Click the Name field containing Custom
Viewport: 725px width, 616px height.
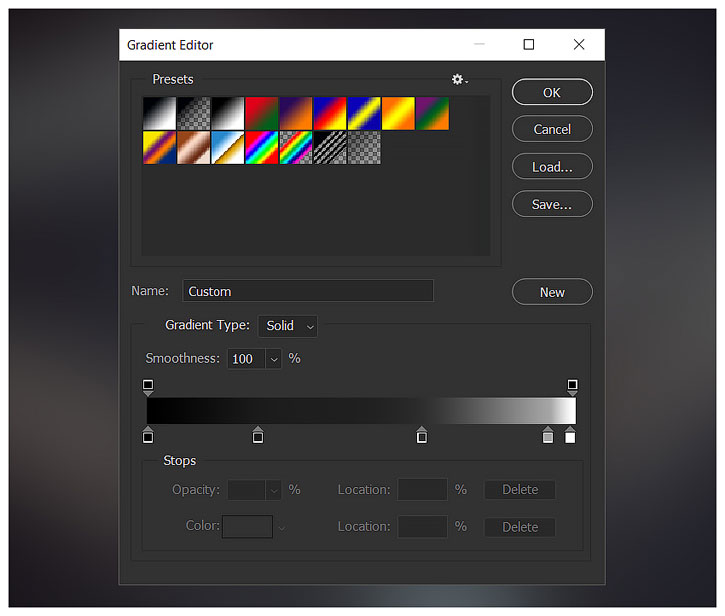point(308,291)
